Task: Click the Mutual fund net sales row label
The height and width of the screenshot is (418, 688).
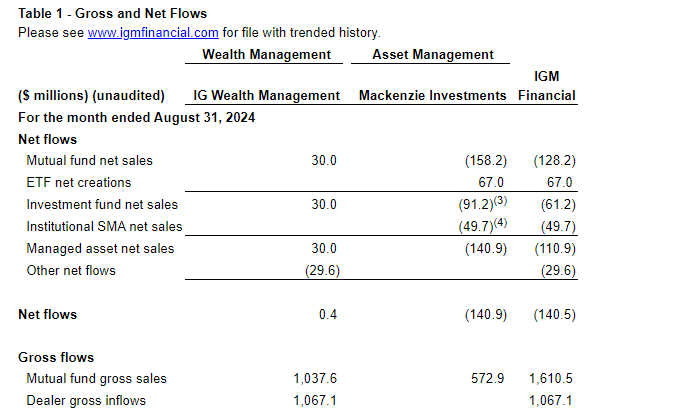Action: [90, 160]
